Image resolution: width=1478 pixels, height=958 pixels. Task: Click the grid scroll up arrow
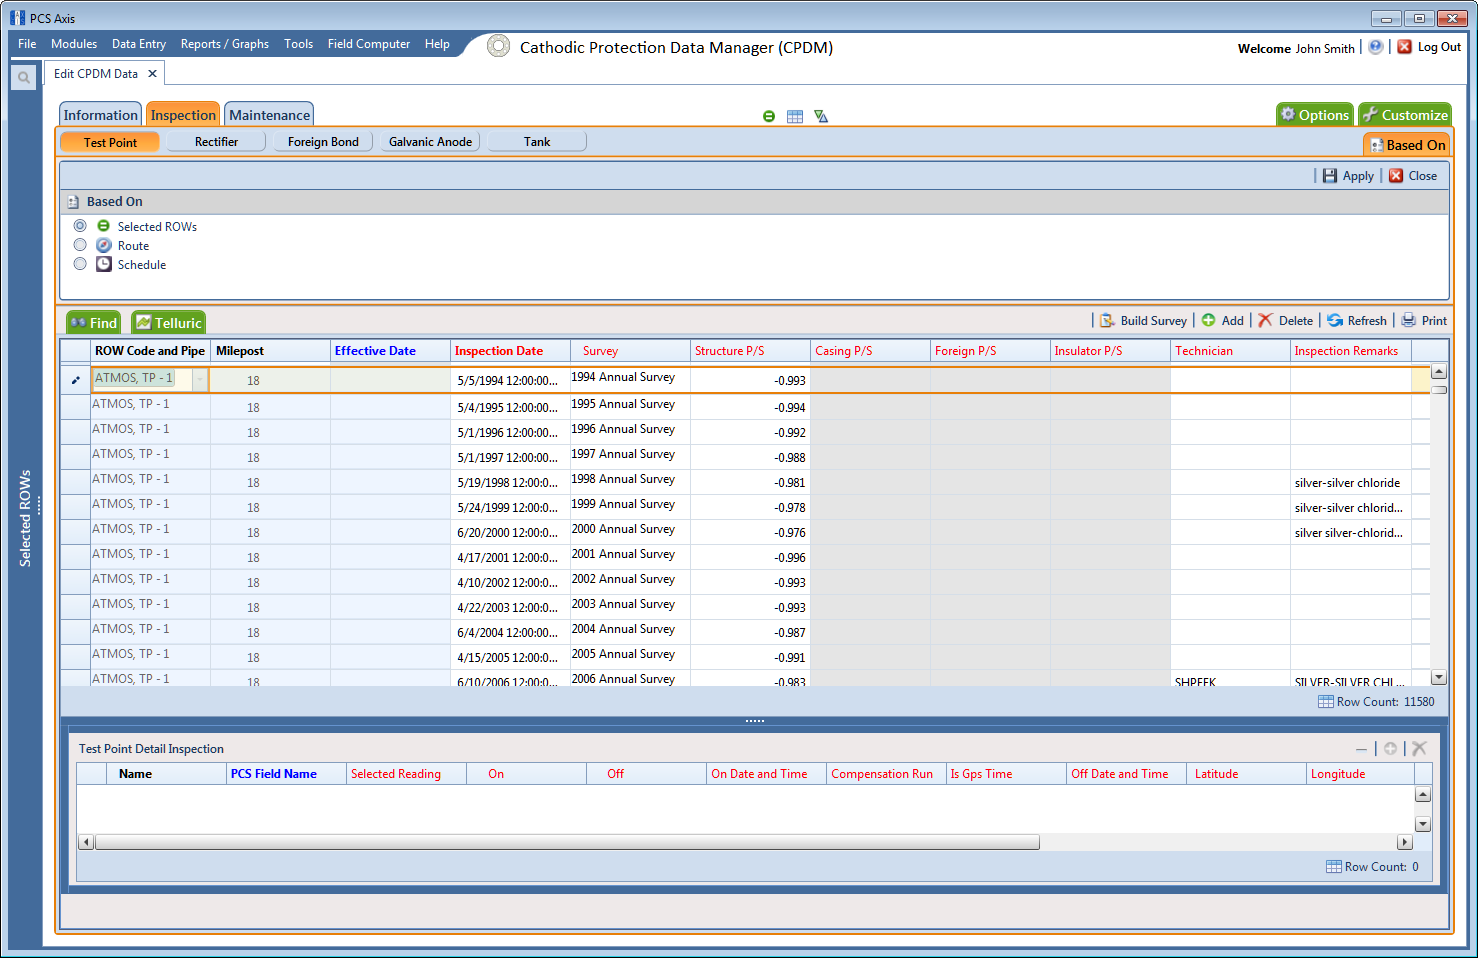click(1439, 371)
